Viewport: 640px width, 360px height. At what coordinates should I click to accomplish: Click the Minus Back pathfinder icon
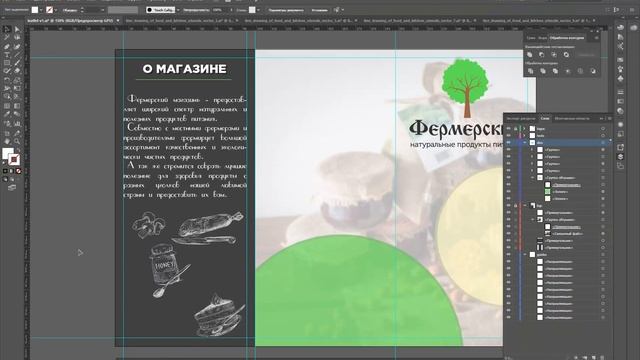[x=593, y=71]
